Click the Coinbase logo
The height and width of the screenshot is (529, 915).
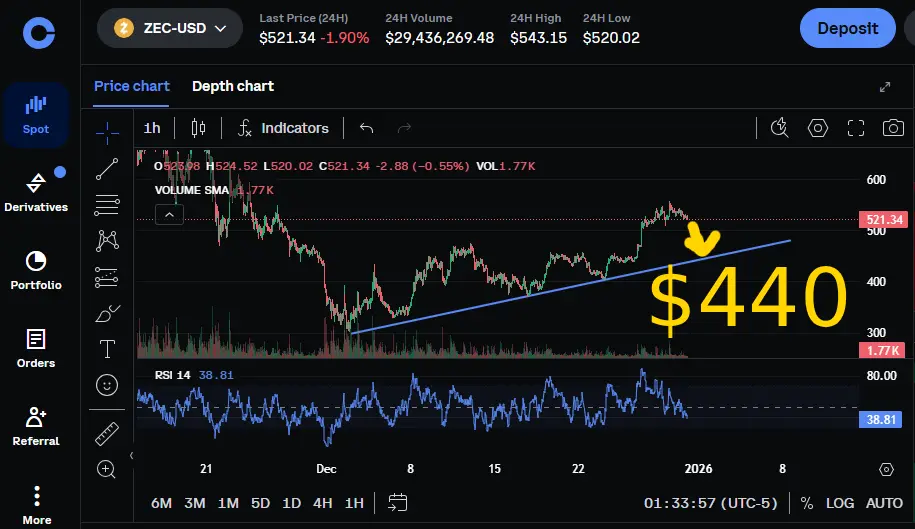(x=39, y=33)
